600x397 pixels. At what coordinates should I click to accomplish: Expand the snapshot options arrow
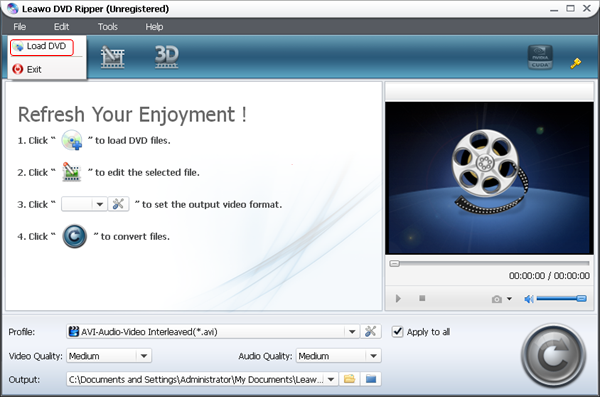coord(509,299)
